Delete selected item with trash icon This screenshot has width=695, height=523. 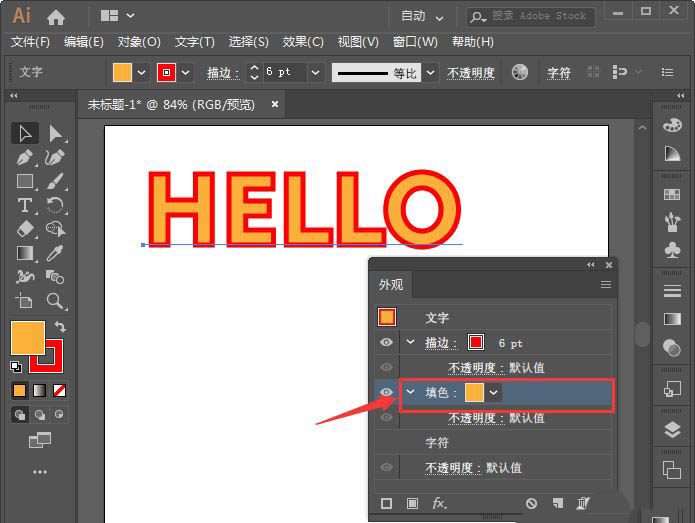(584, 504)
